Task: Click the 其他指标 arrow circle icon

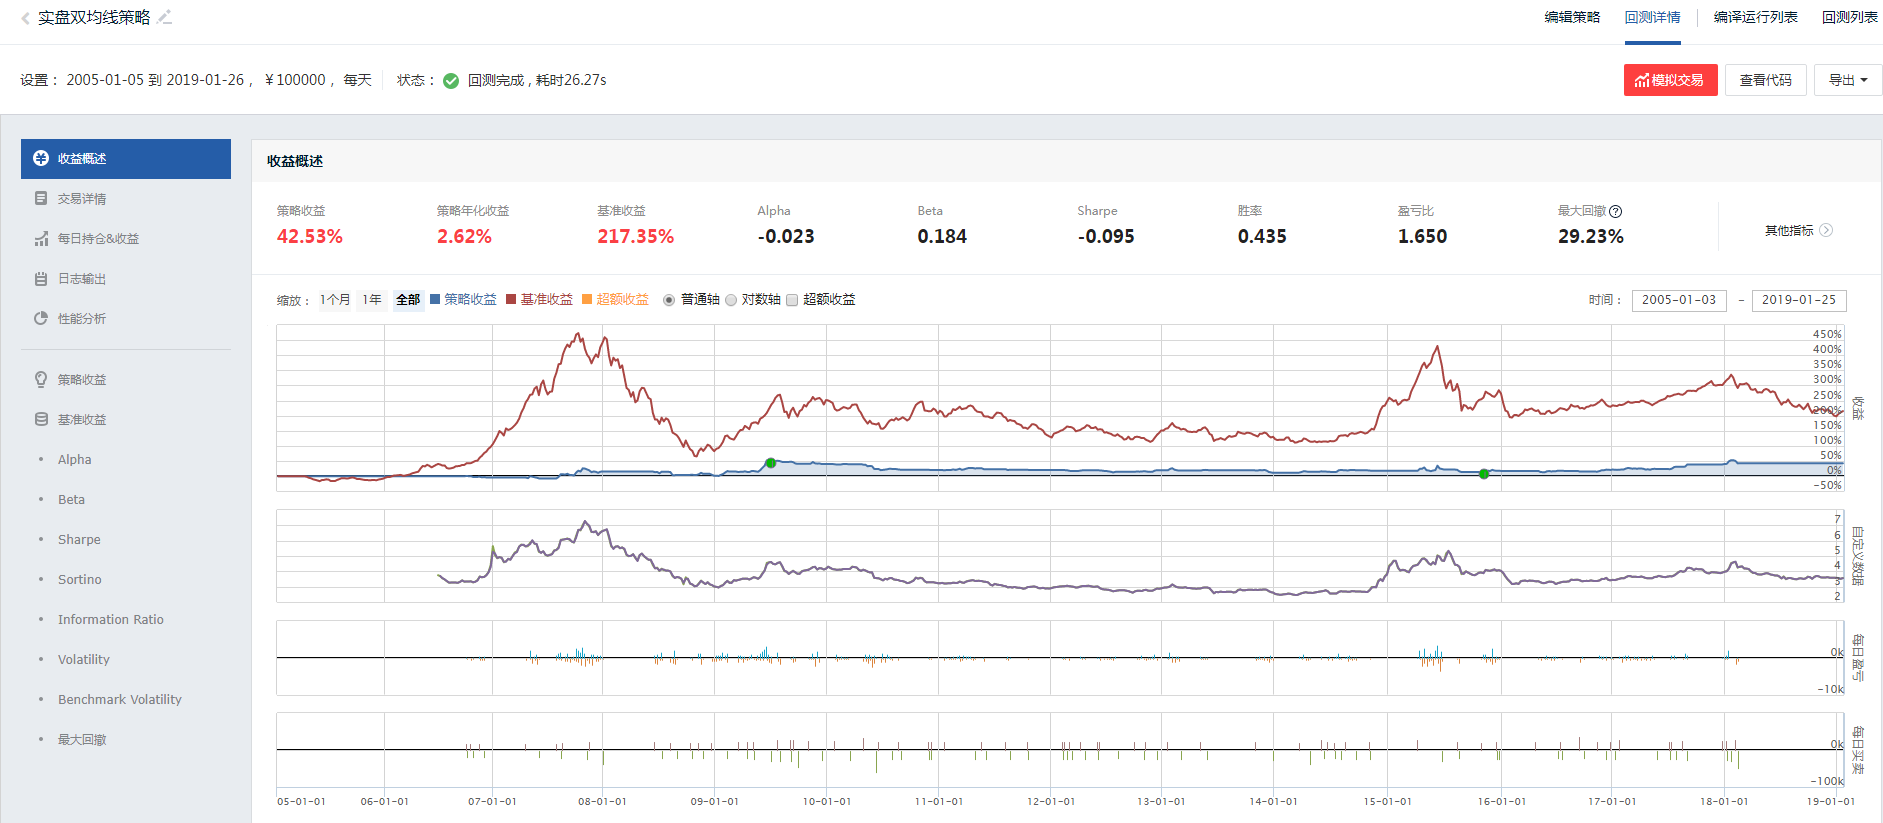Action: (x=1826, y=230)
